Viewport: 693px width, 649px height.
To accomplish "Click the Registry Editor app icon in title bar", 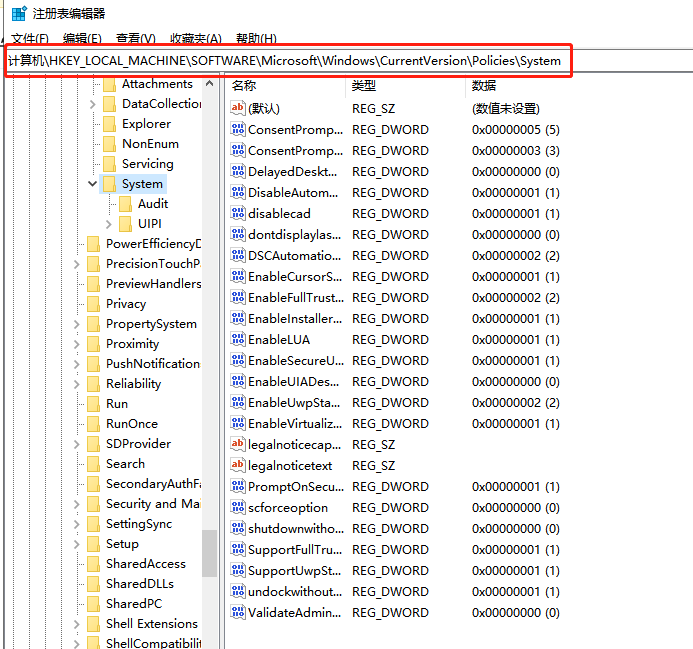I will [x=19, y=13].
